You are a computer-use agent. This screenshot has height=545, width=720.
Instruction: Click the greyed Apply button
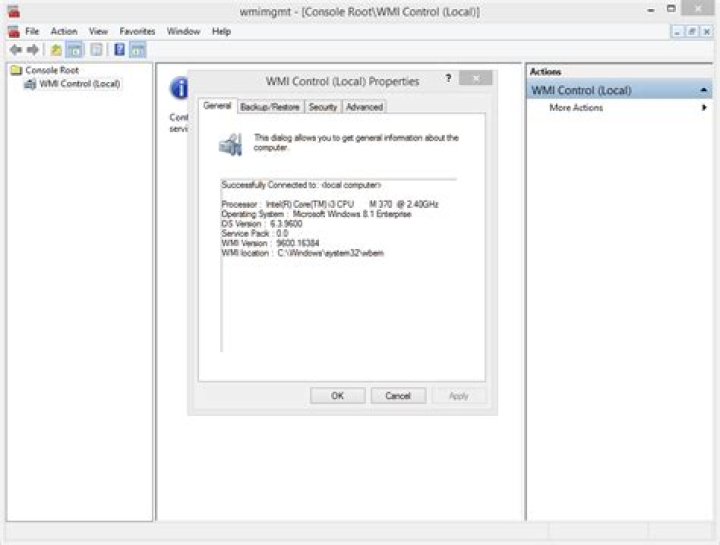click(459, 396)
